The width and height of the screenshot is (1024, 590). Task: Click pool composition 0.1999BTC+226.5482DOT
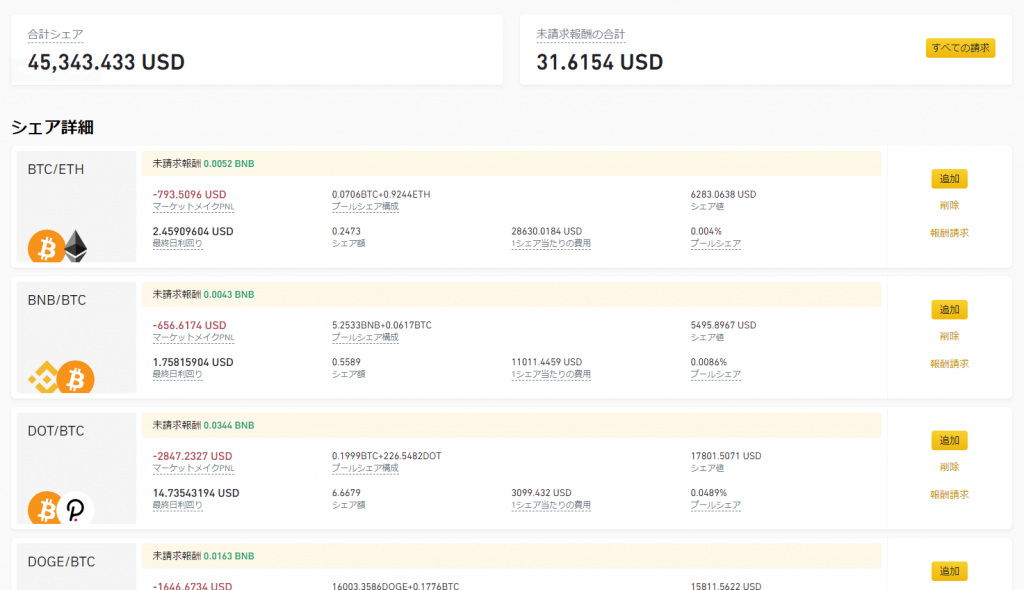(x=387, y=455)
